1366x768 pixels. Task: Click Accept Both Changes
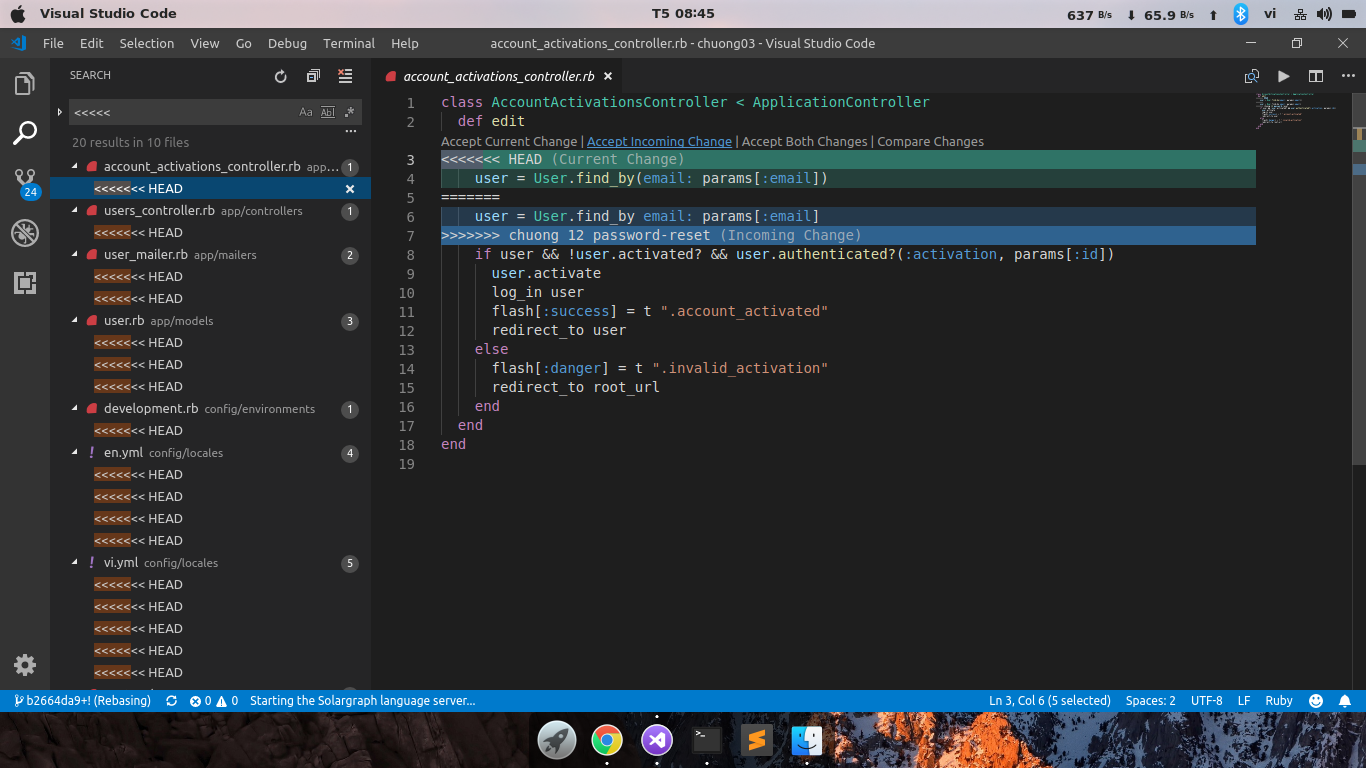point(804,142)
